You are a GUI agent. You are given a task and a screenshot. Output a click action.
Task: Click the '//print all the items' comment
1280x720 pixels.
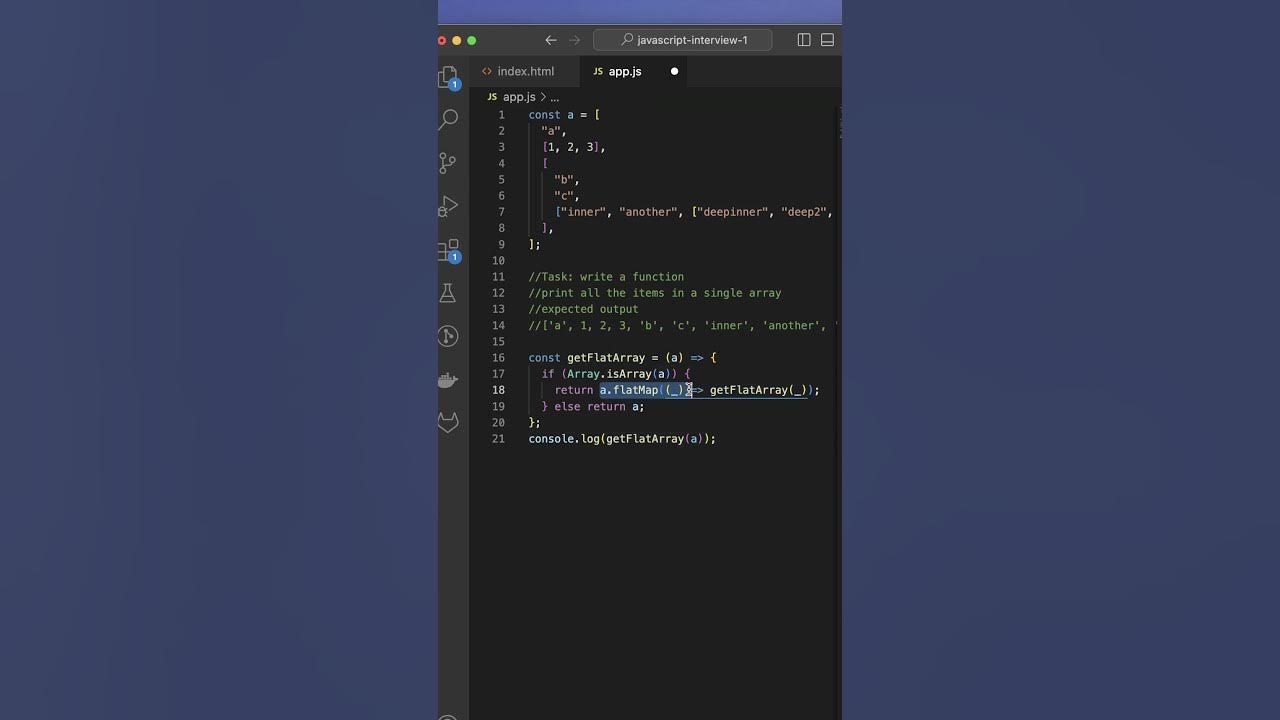[655, 293]
